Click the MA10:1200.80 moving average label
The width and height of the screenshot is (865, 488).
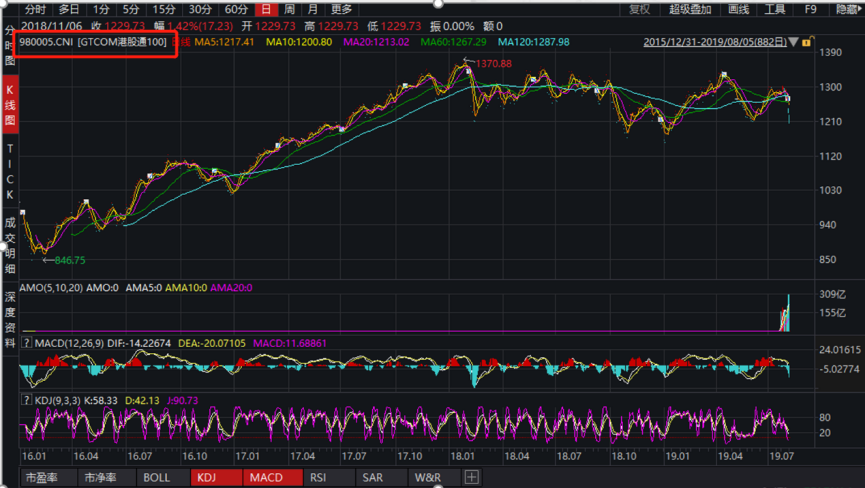point(299,42)
